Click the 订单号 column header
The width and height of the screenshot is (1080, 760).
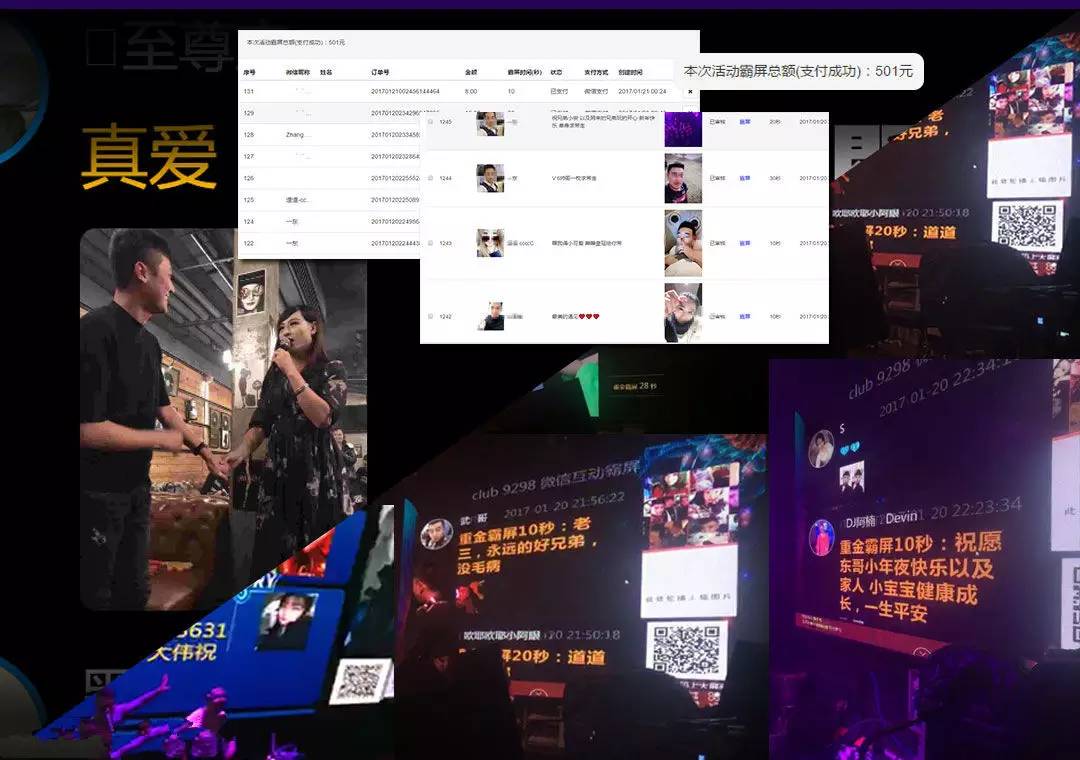coord(380,72)
